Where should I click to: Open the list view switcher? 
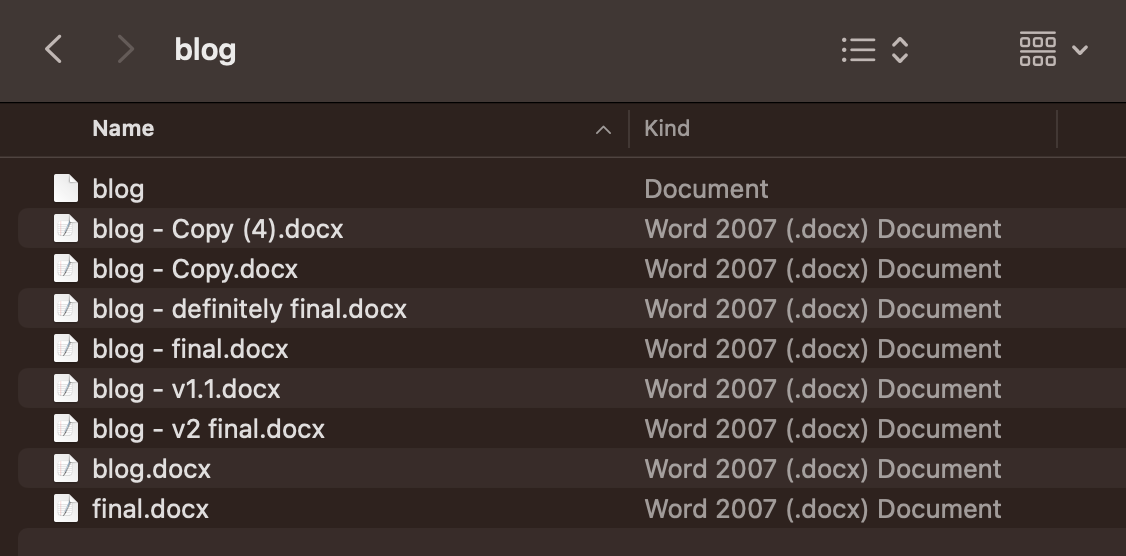[x=875, y=50]
